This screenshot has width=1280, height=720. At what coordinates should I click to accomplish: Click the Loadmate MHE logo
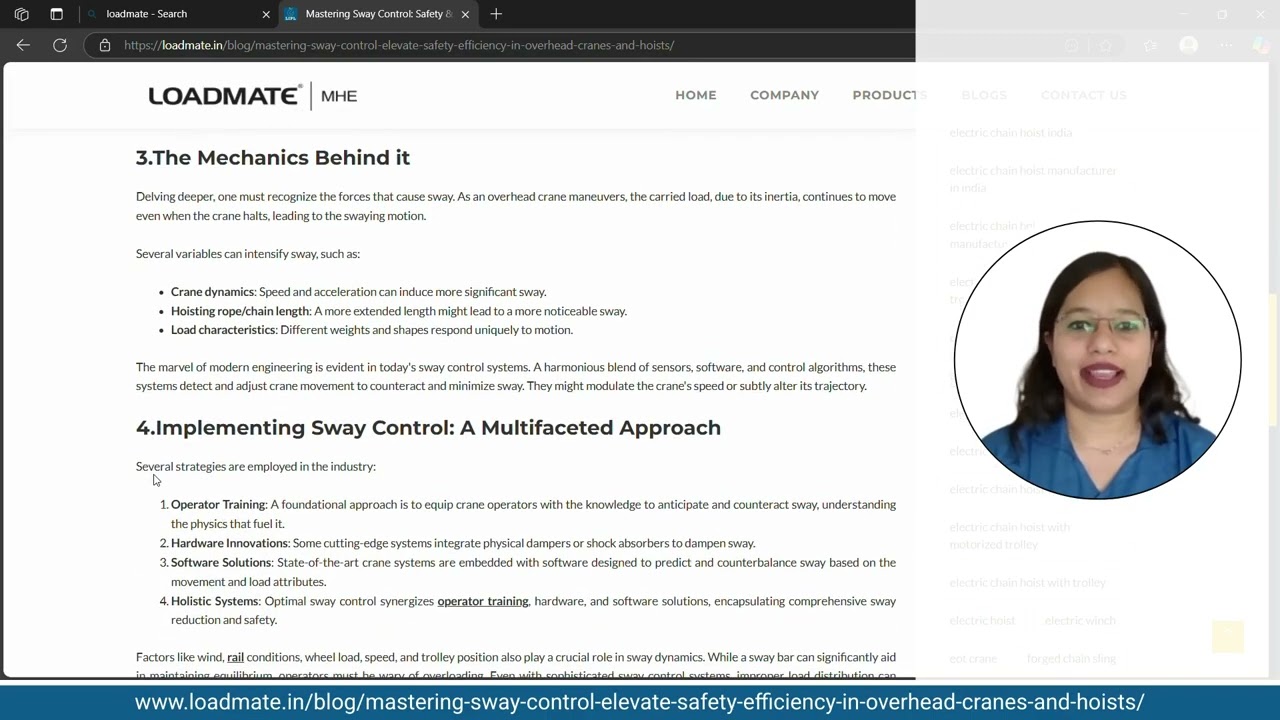coord(253,96)
